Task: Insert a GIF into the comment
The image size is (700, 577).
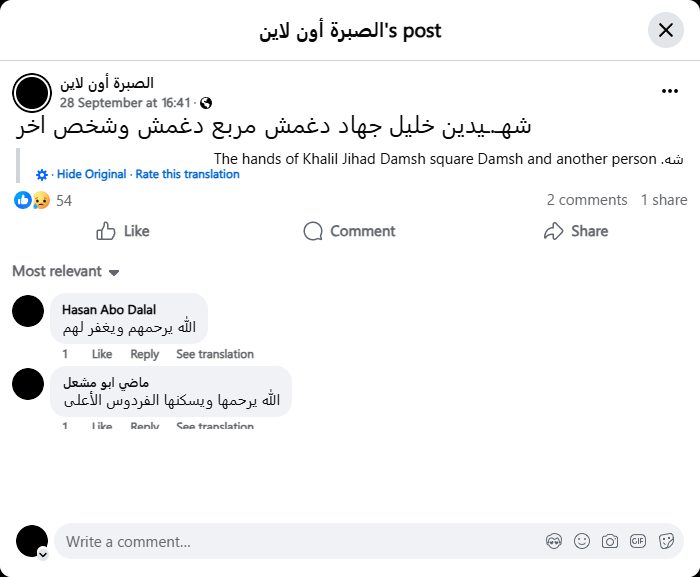Action: (638, 541)
